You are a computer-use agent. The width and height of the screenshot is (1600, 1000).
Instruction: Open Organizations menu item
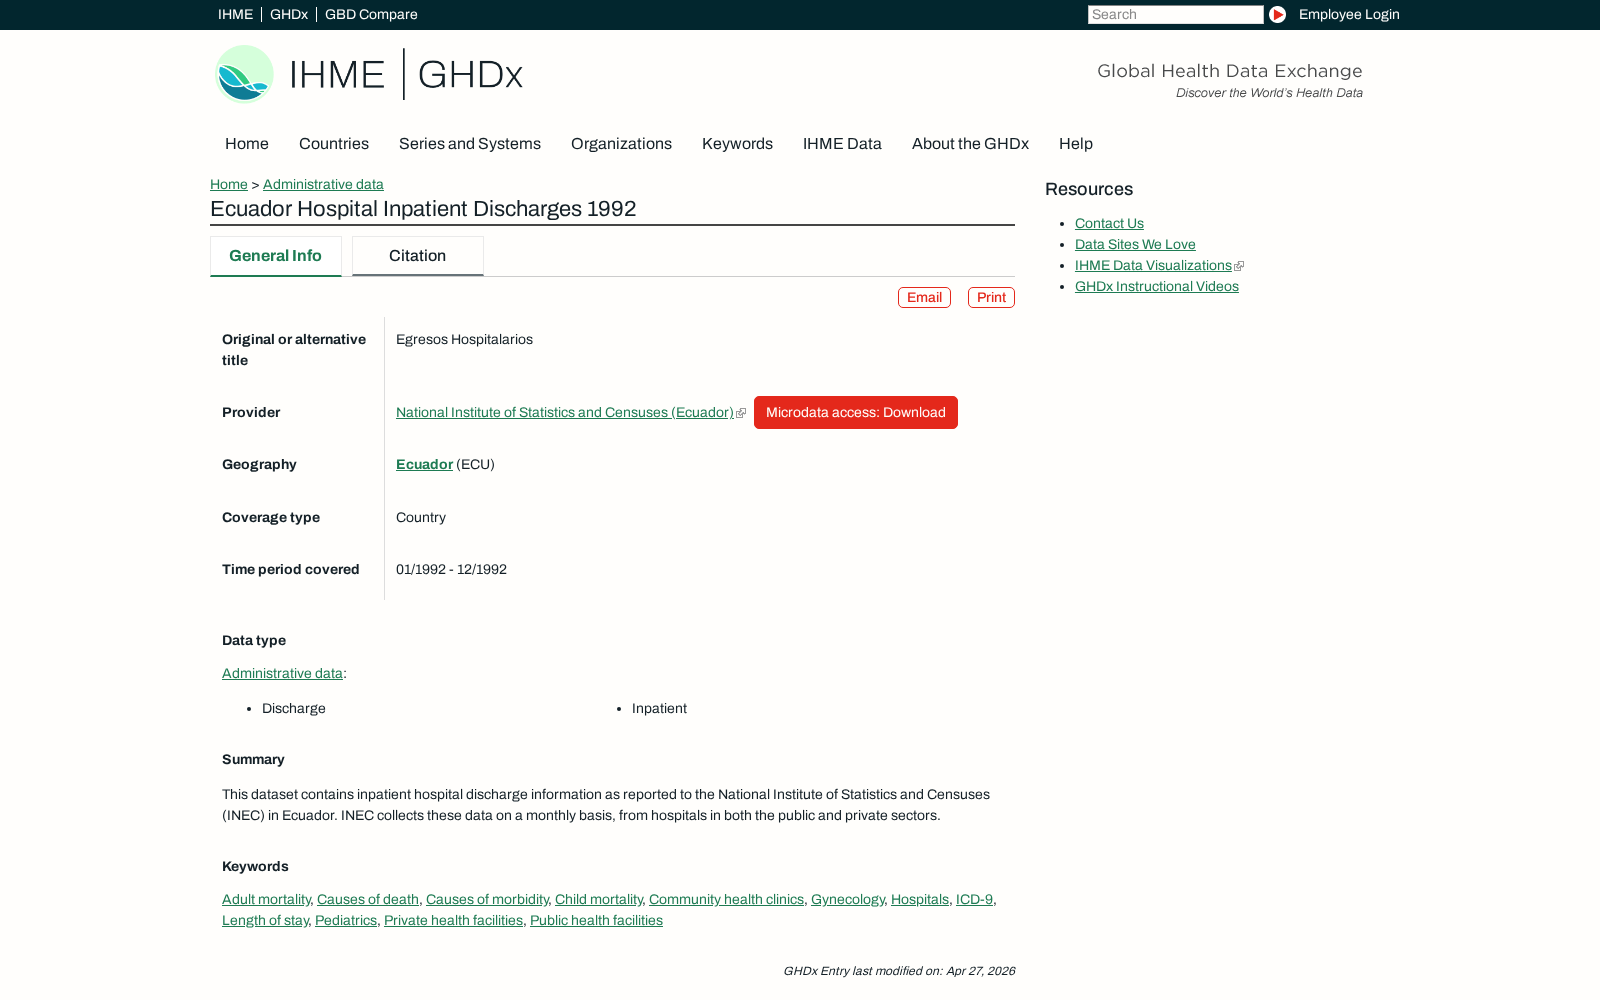(621, 144)
